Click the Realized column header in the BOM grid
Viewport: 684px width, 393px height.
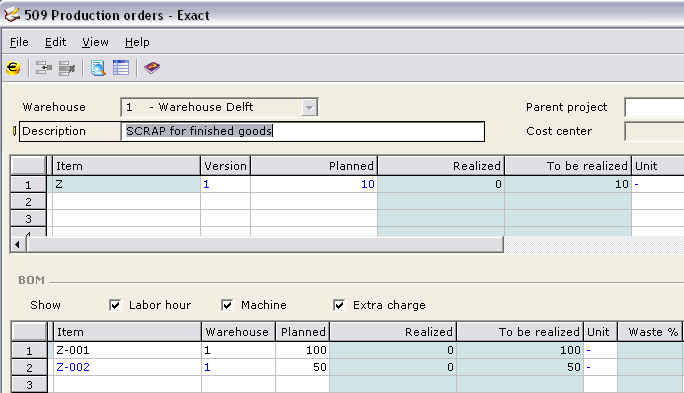(x=393, y=332)
